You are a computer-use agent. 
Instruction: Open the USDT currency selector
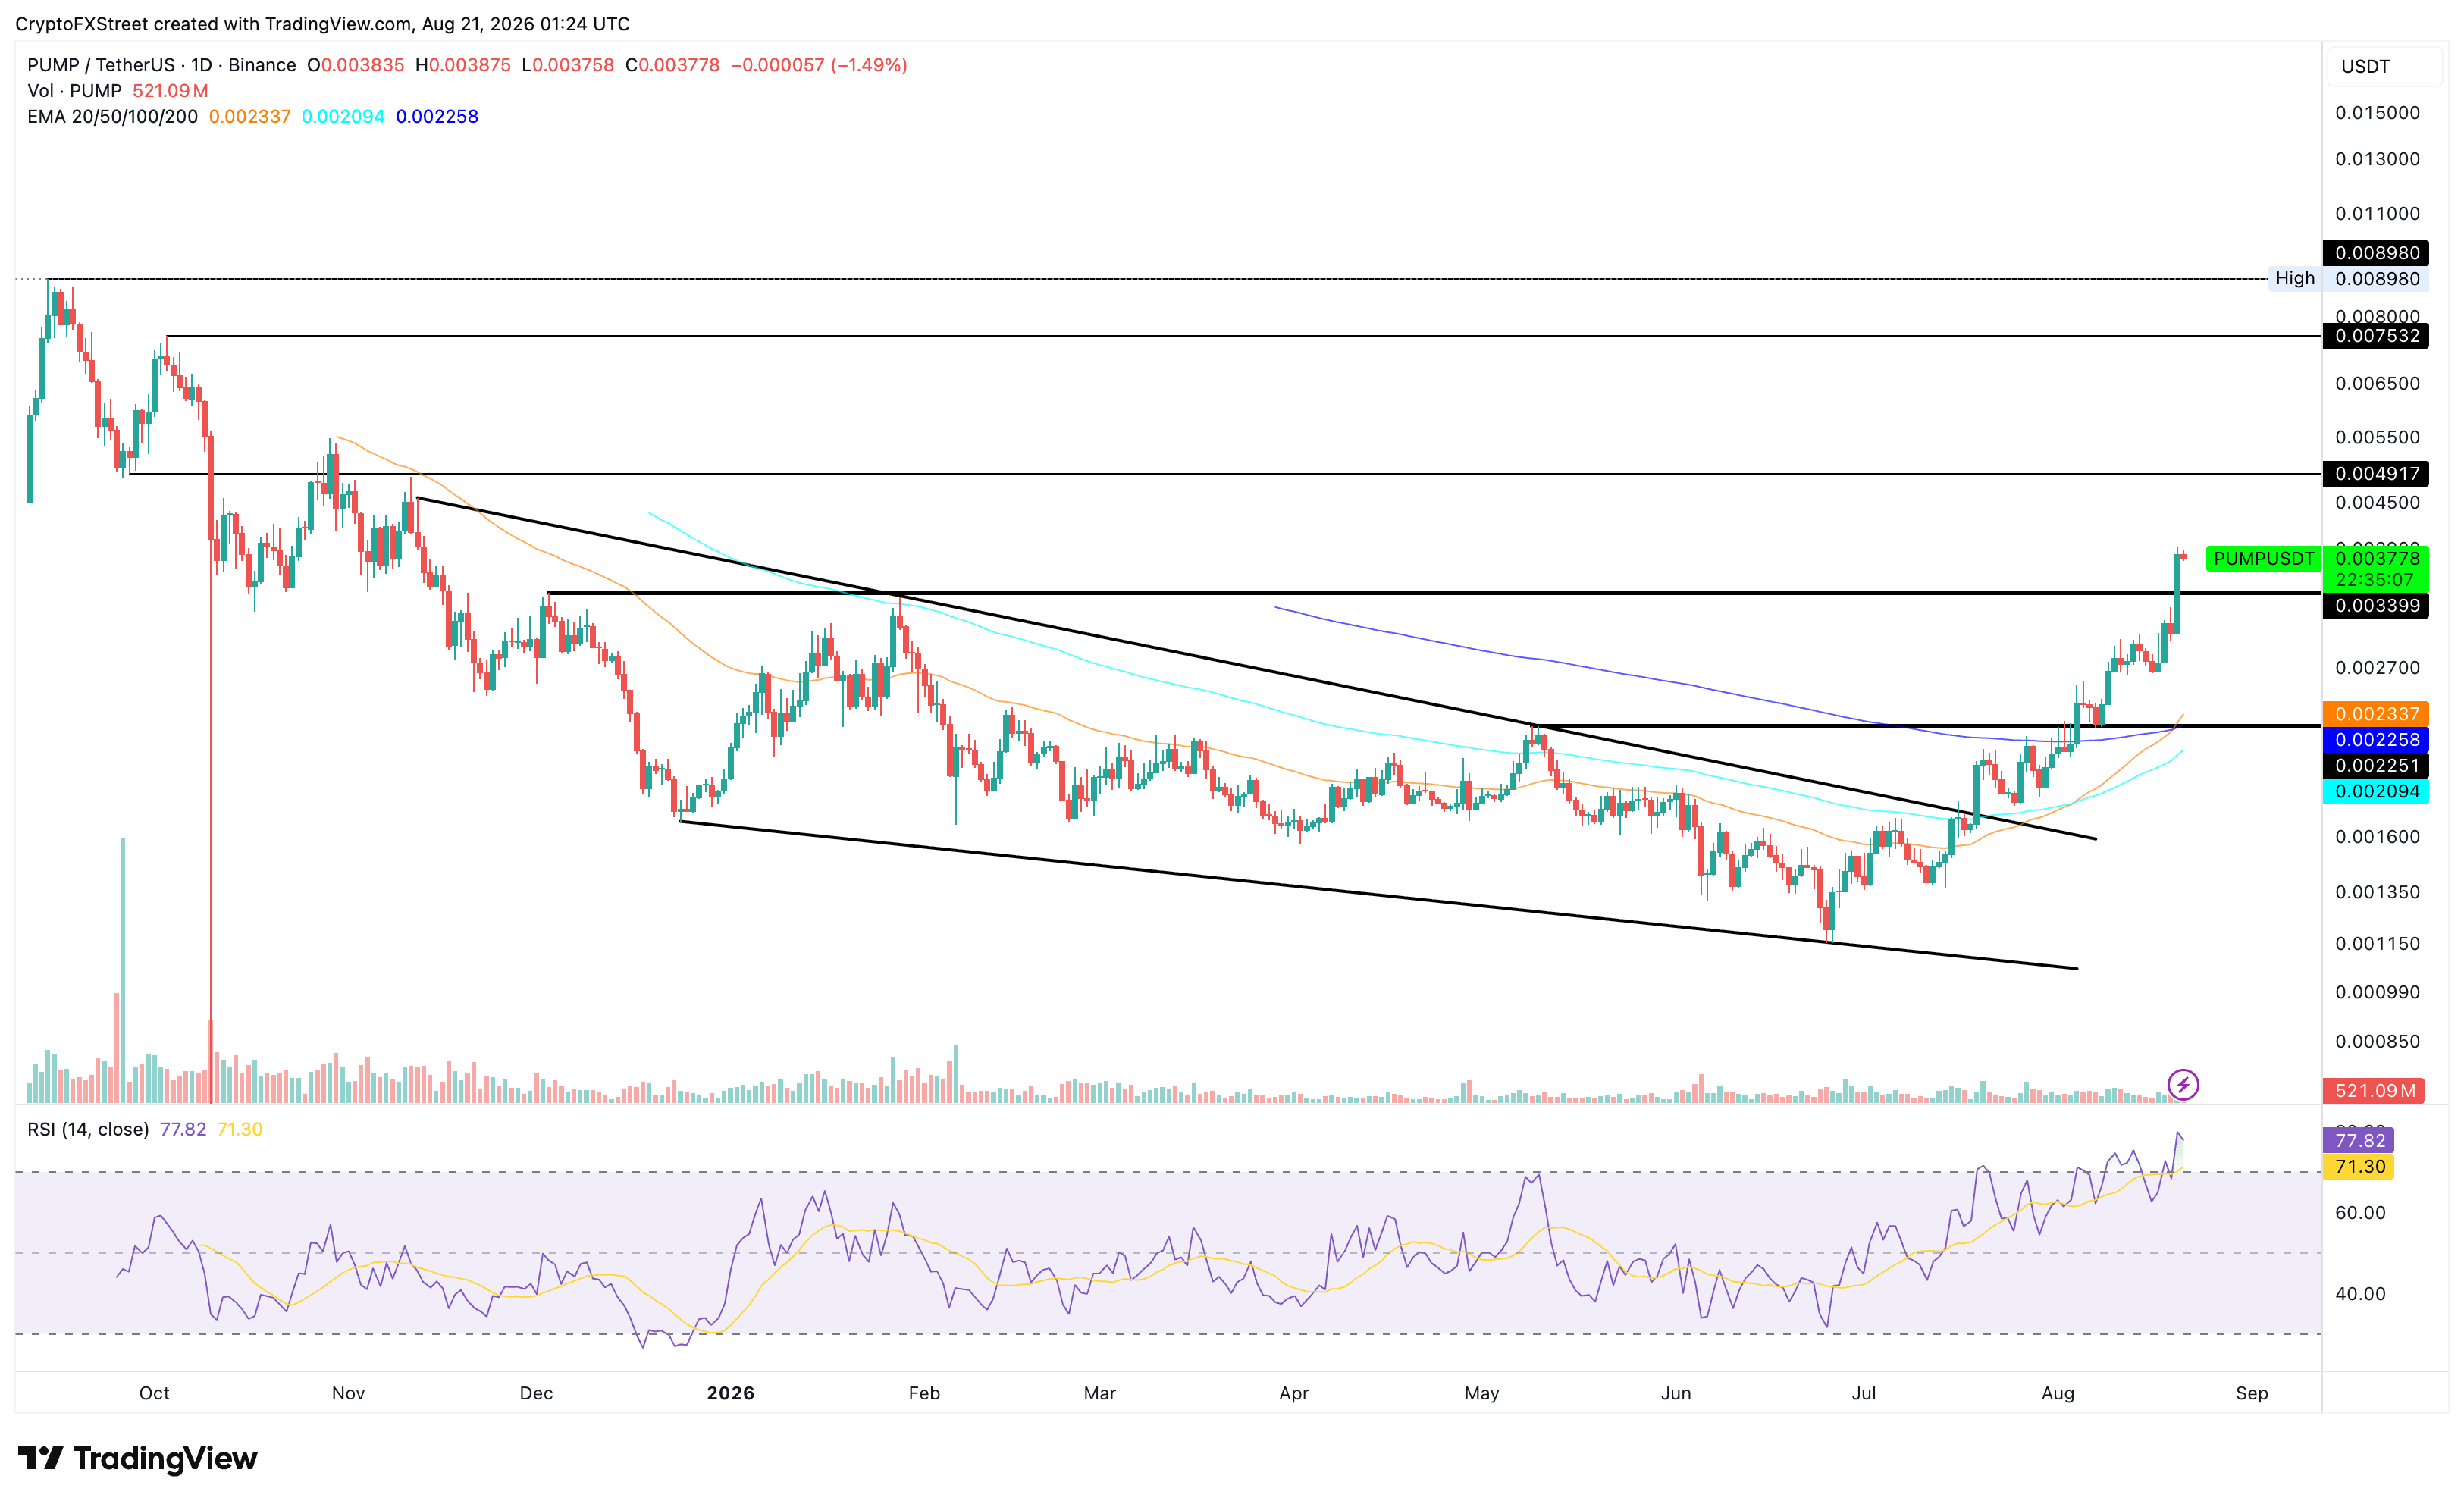coord(2385,66)
